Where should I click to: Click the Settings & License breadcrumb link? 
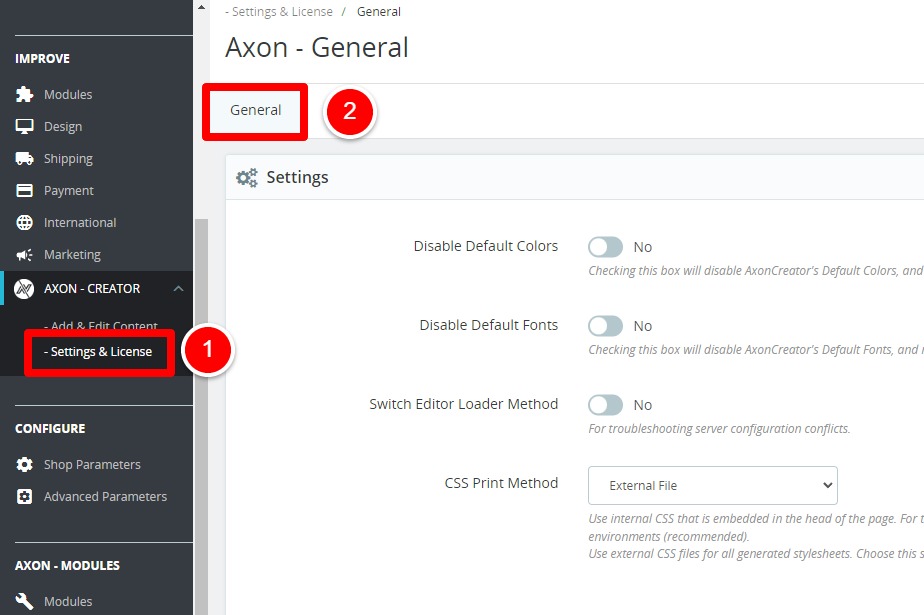pyautogui.click(x=278, y=11)
